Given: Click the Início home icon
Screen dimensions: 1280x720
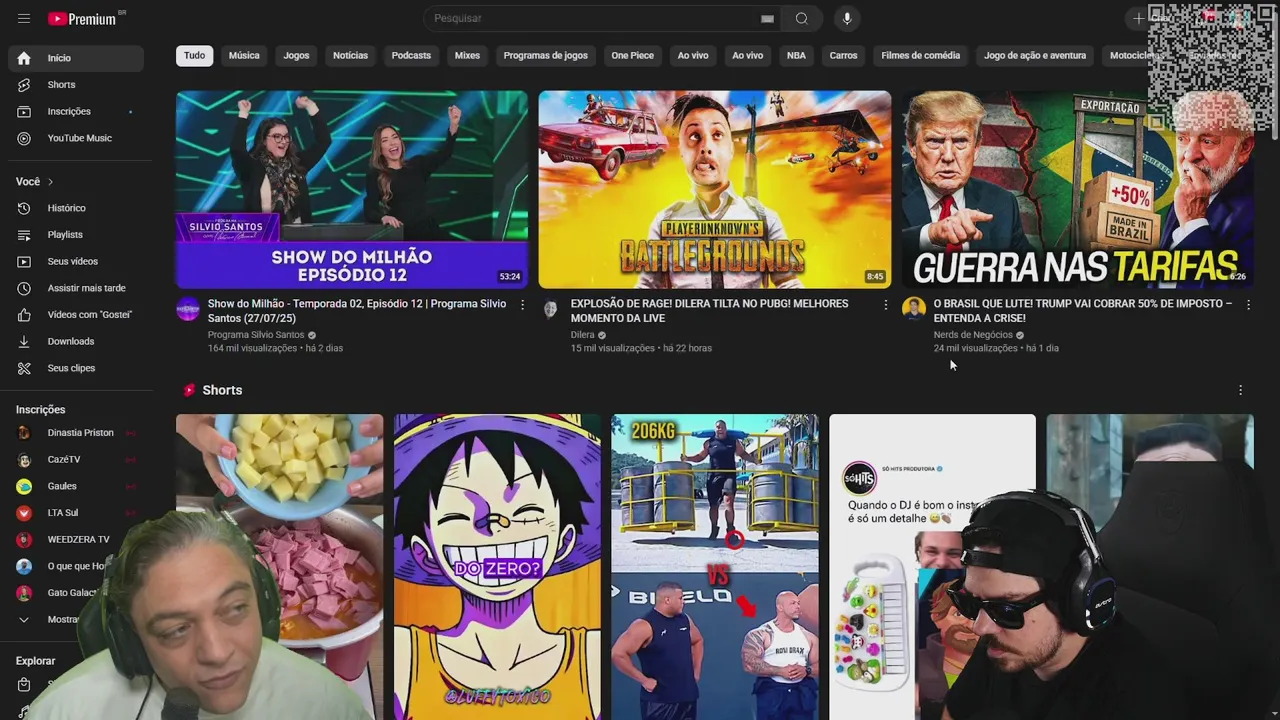Looking at the screenshot, I should (x=24, y=58).
